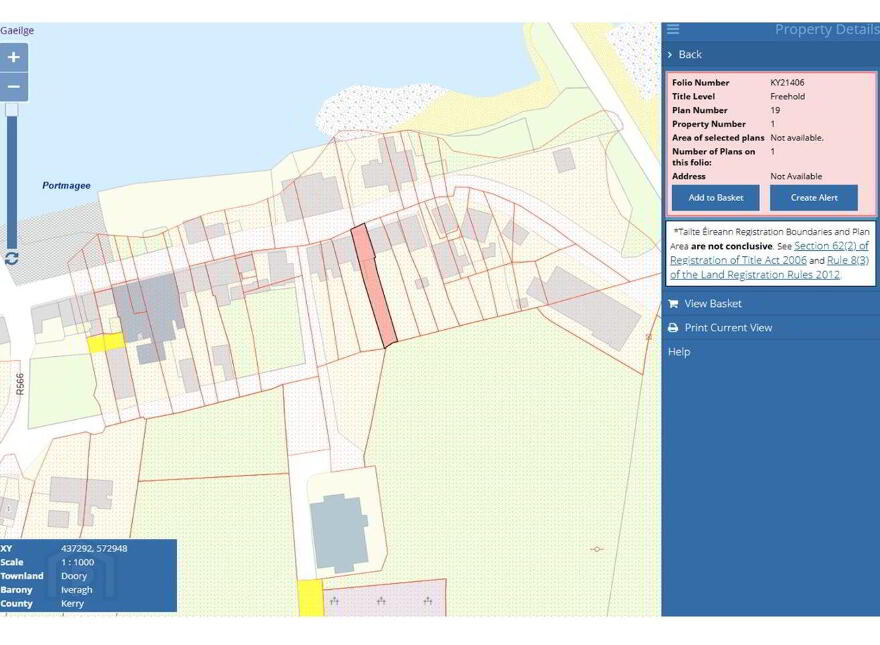The image size is (880, 645).
Task: Add folio KY21406 to basket
Action: tap(716, 198)
